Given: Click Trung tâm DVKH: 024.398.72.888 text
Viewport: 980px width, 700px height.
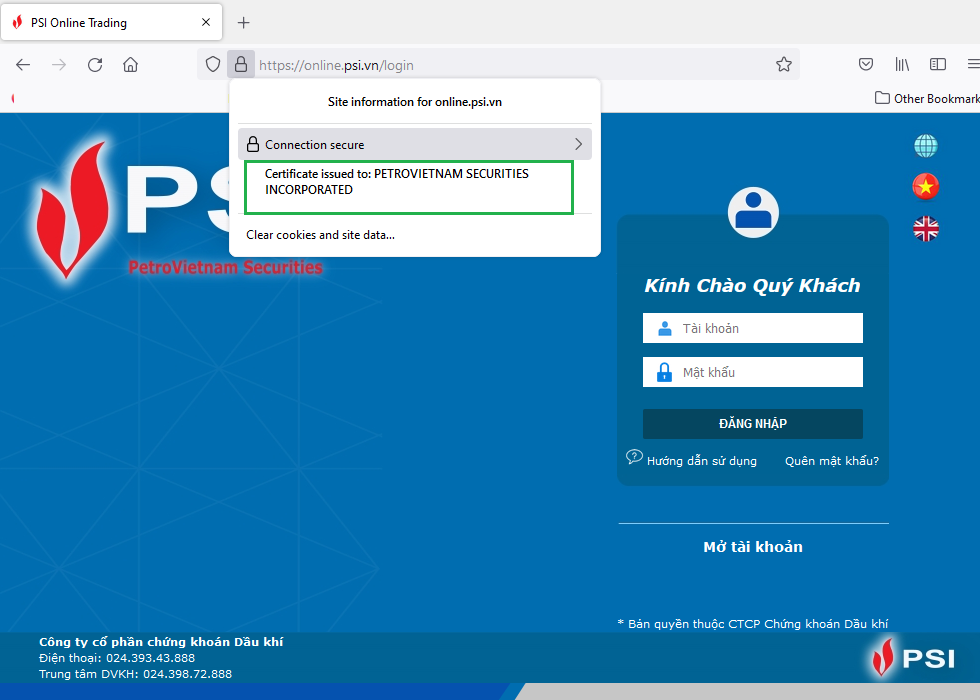Looking at the screenshot, I should click(x=136, y=674).
